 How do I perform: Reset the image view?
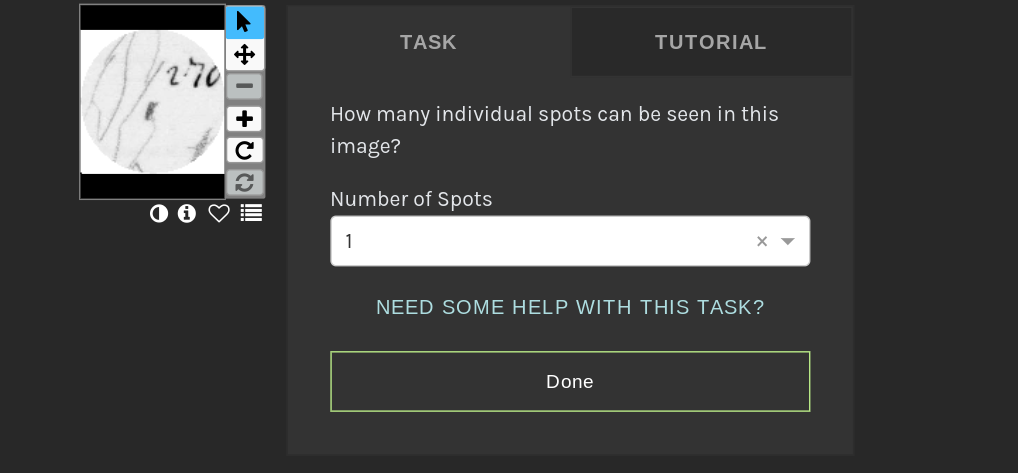click(244, 182)
